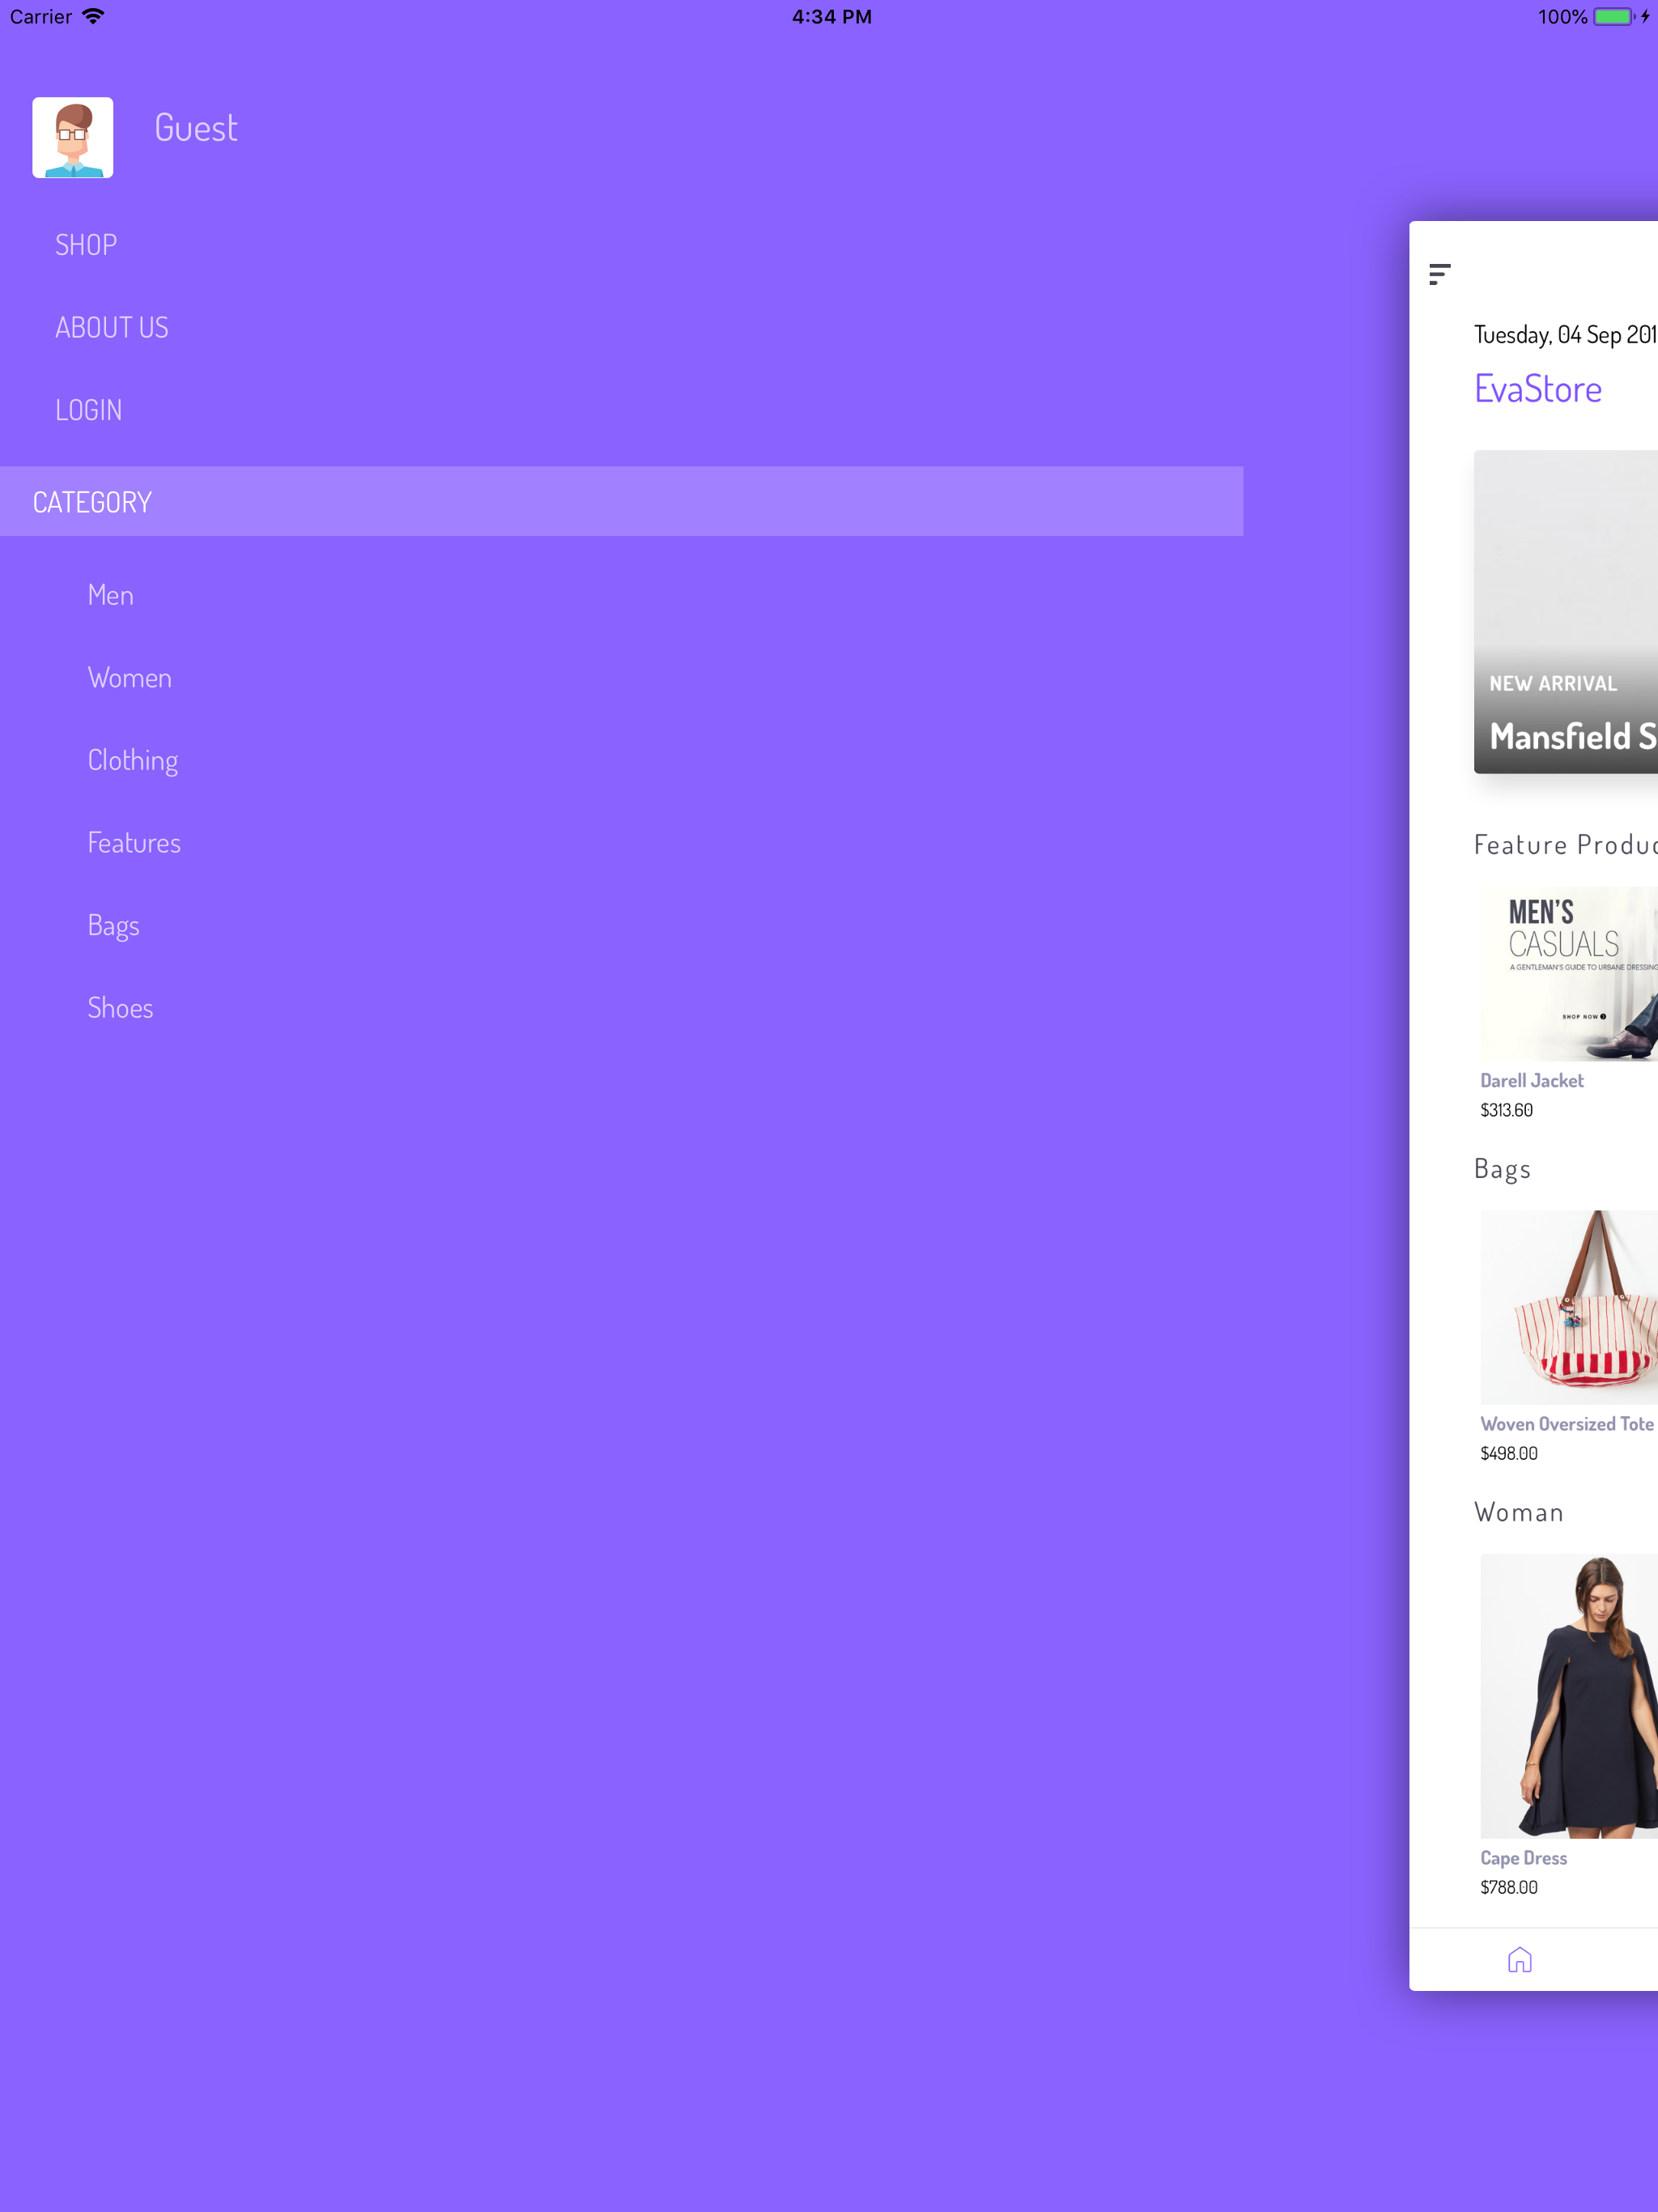The height and width of the screenshot is (2212, 1658).
Task: Tap the Tuesday, 04 Sep date text
Action: (x=1565, y=334)
